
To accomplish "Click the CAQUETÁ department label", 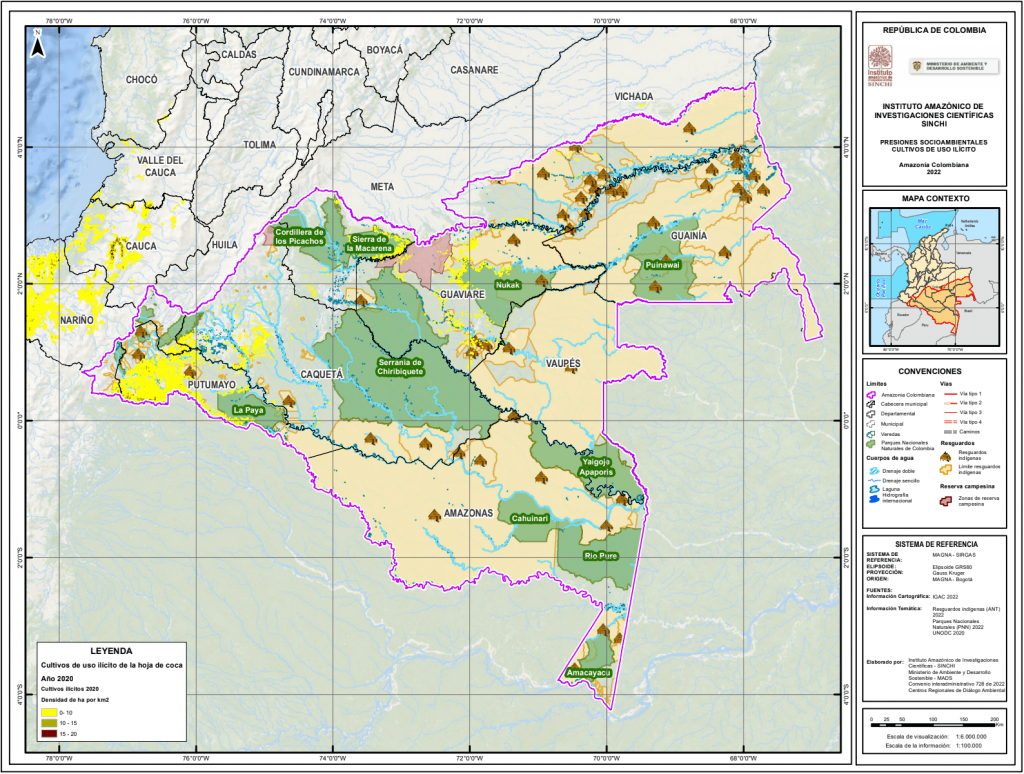I will [x=321, y=374].
